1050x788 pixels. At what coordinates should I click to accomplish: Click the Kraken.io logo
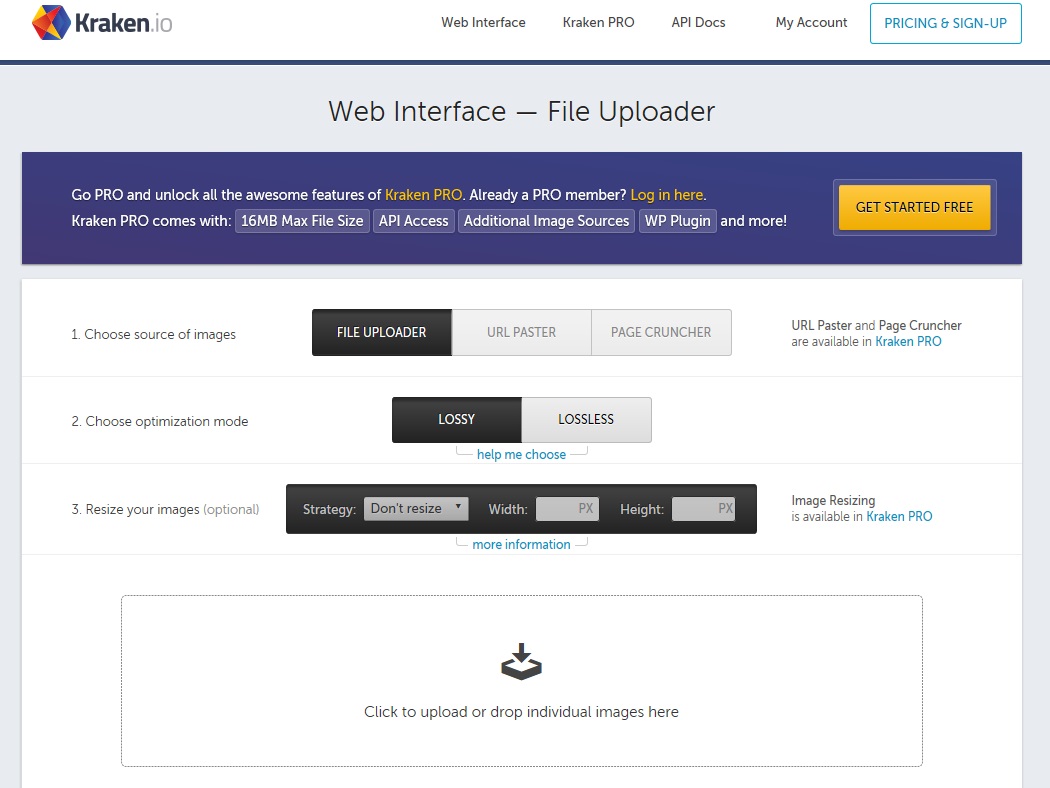click(102, 23)
